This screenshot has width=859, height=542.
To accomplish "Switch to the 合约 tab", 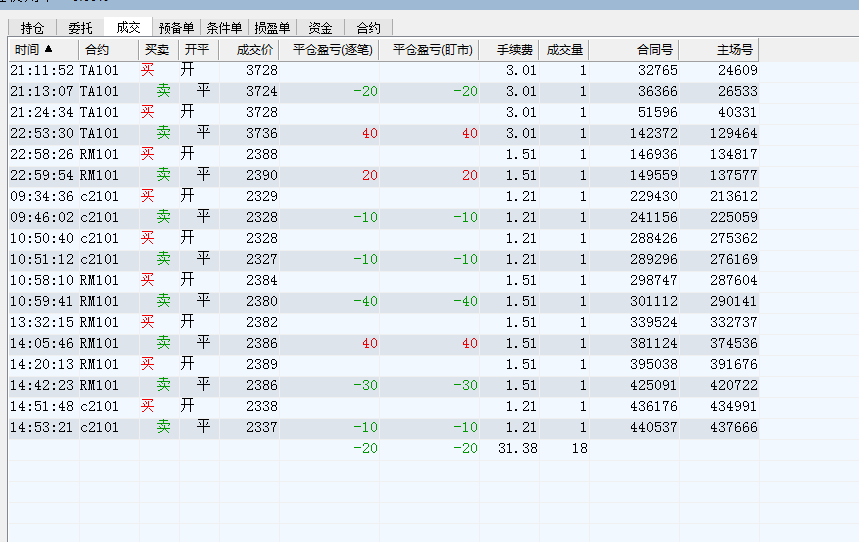I will click(368, 28).
